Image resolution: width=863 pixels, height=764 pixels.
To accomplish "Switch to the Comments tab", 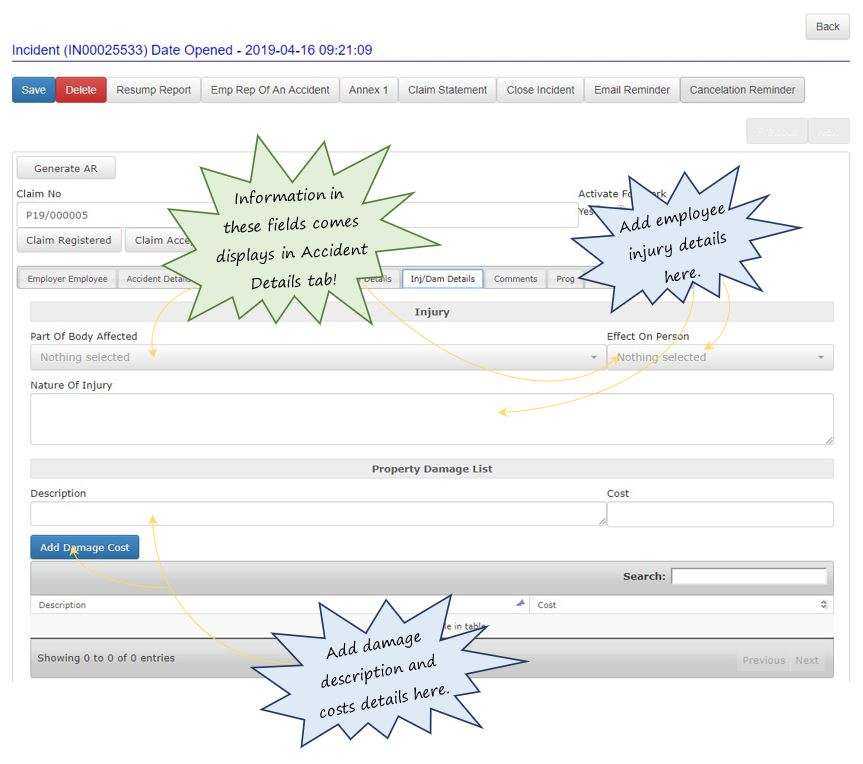I will [x=515, y=278].
